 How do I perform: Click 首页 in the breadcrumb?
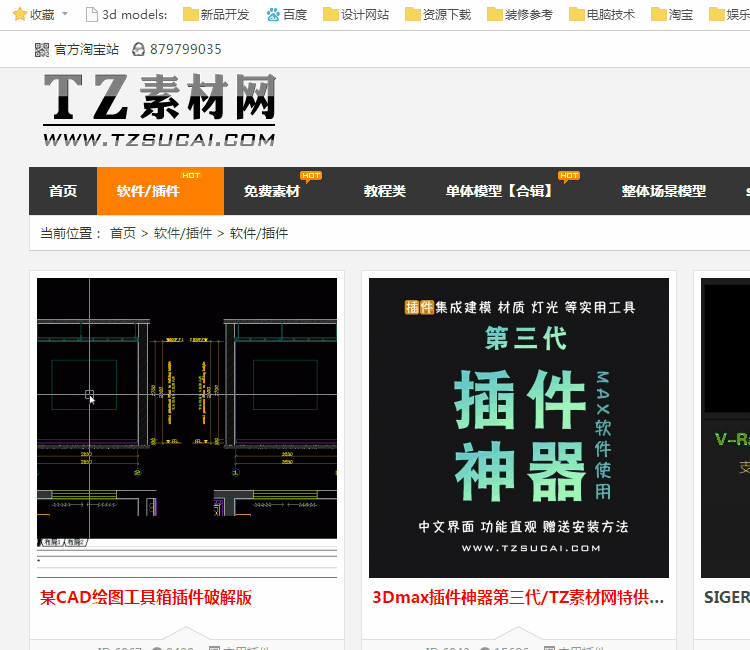click(x=123, y=233)
